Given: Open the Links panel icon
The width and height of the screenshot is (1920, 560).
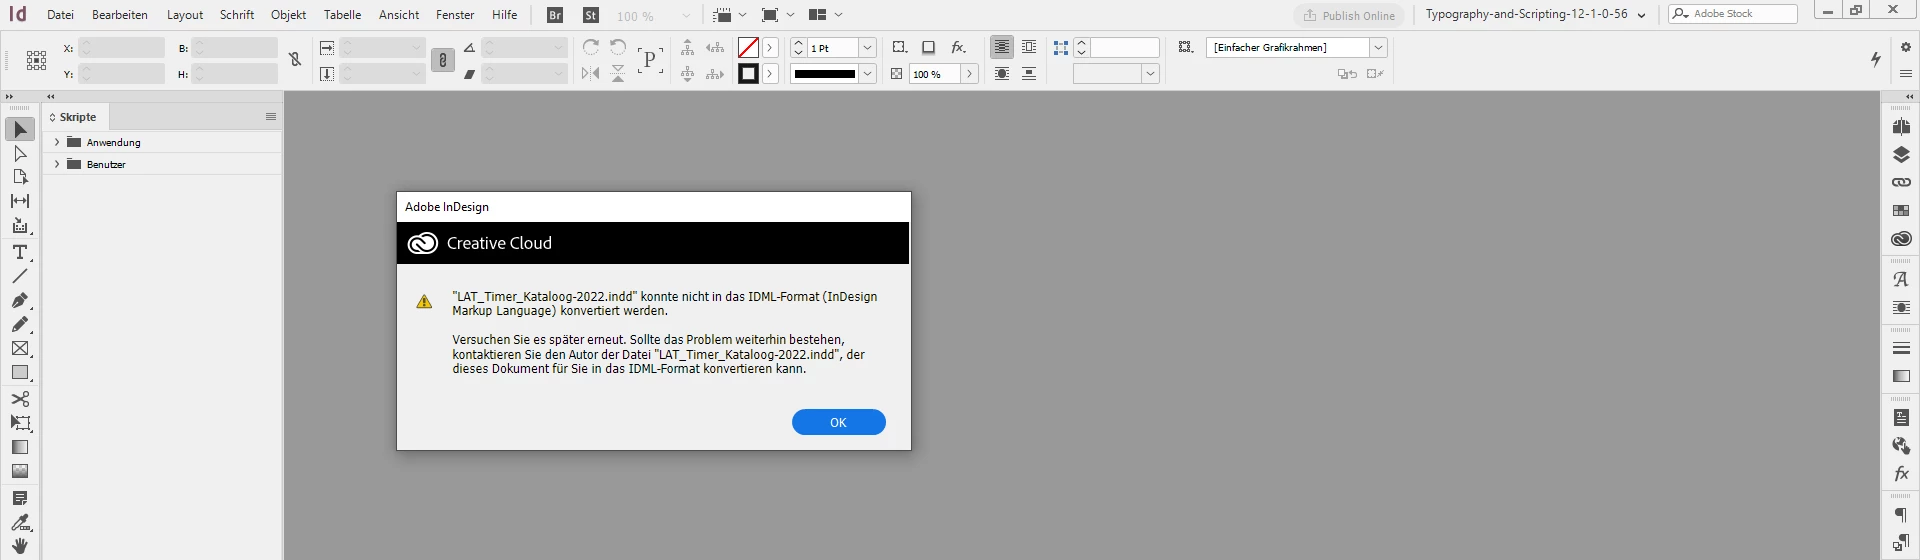Looking at the screenshot, I should tap(1901, 183).
